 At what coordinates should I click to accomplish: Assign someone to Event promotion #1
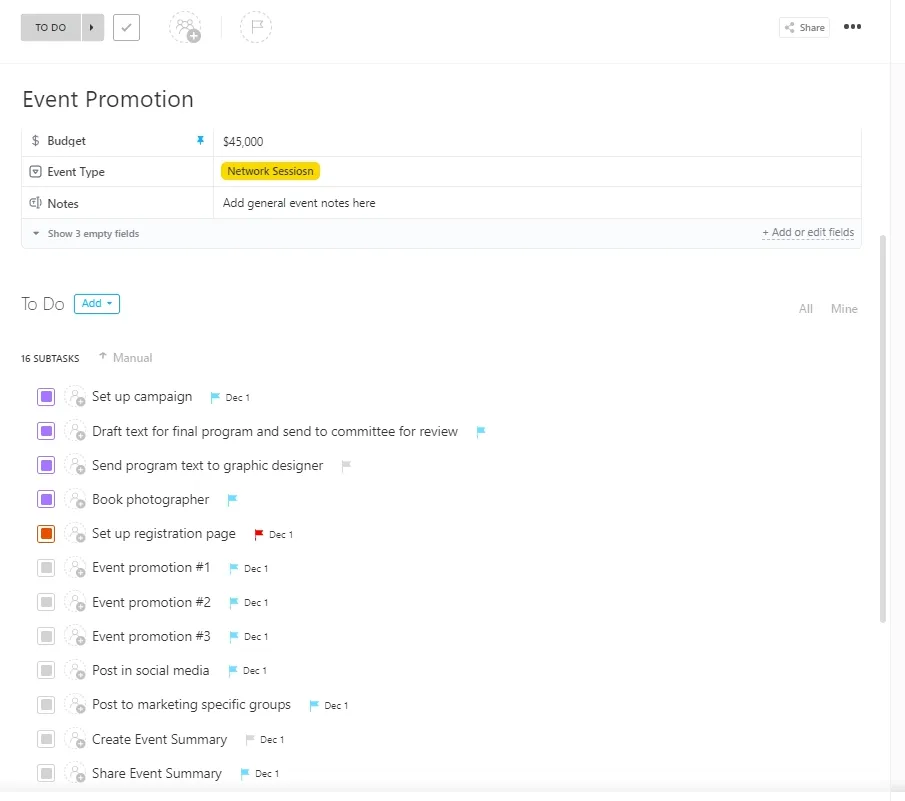(76, 568)
